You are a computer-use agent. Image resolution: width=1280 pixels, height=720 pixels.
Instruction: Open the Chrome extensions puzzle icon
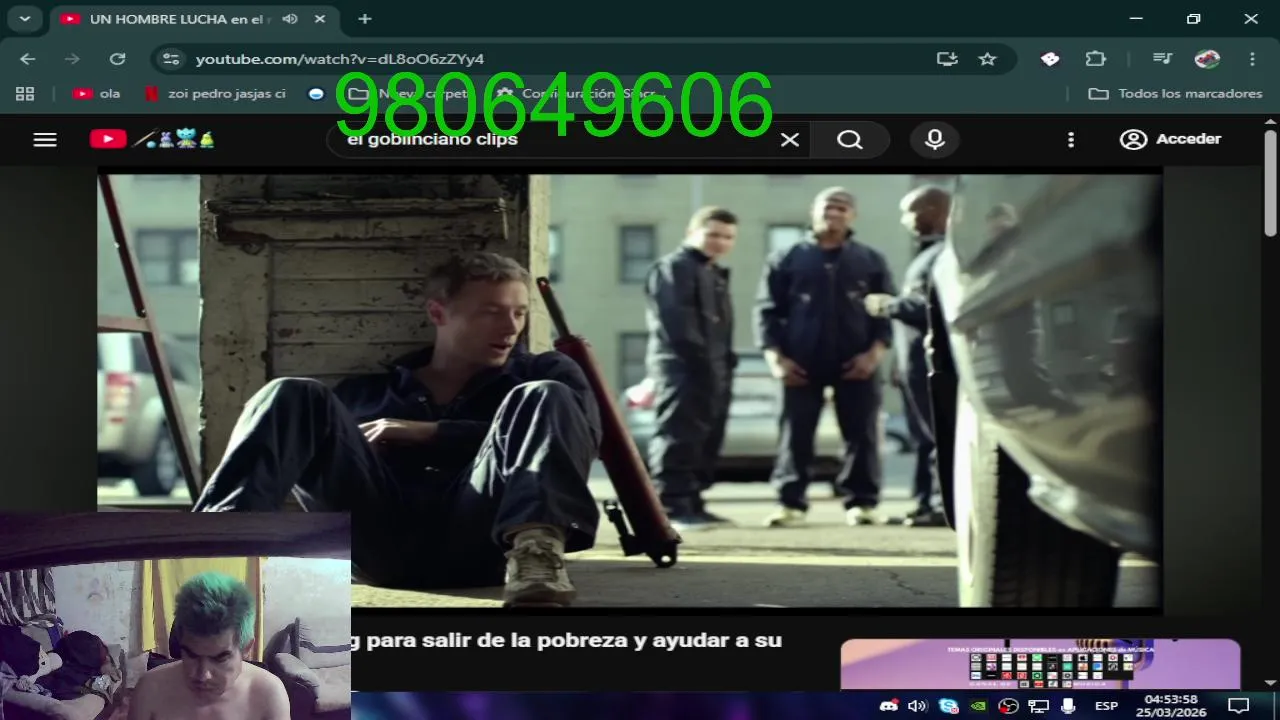[x=1096, y=59]
